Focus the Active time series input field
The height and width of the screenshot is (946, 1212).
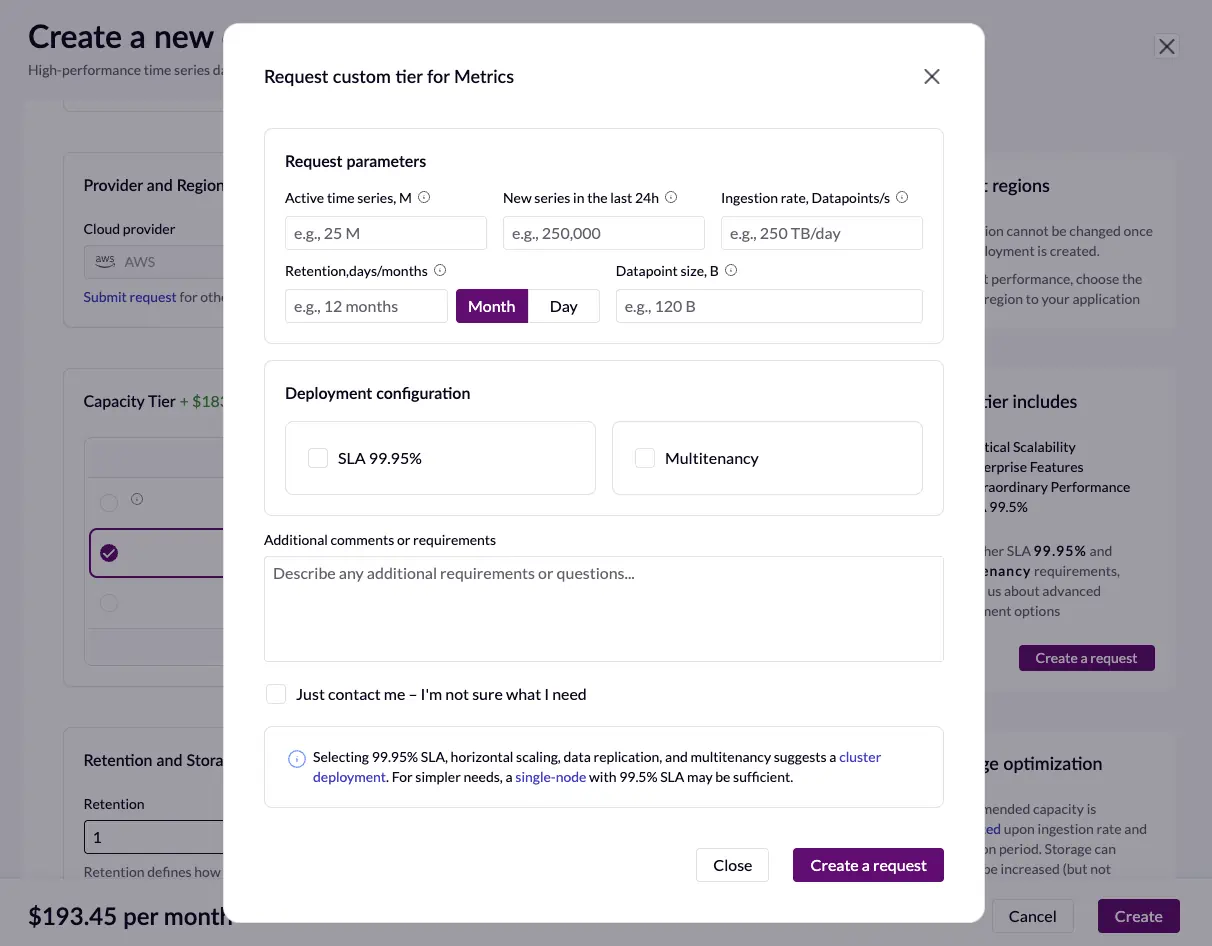(x=385, y=234)
